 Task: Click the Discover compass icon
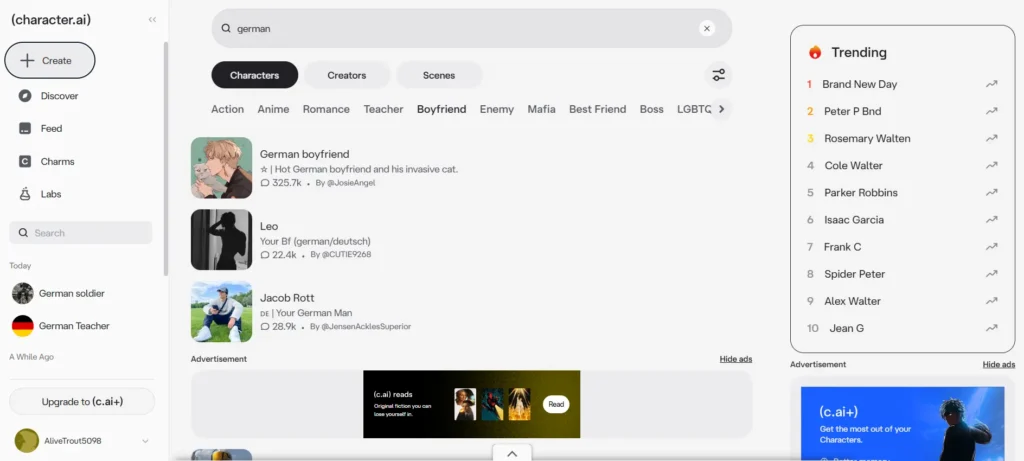pos(25,96)
